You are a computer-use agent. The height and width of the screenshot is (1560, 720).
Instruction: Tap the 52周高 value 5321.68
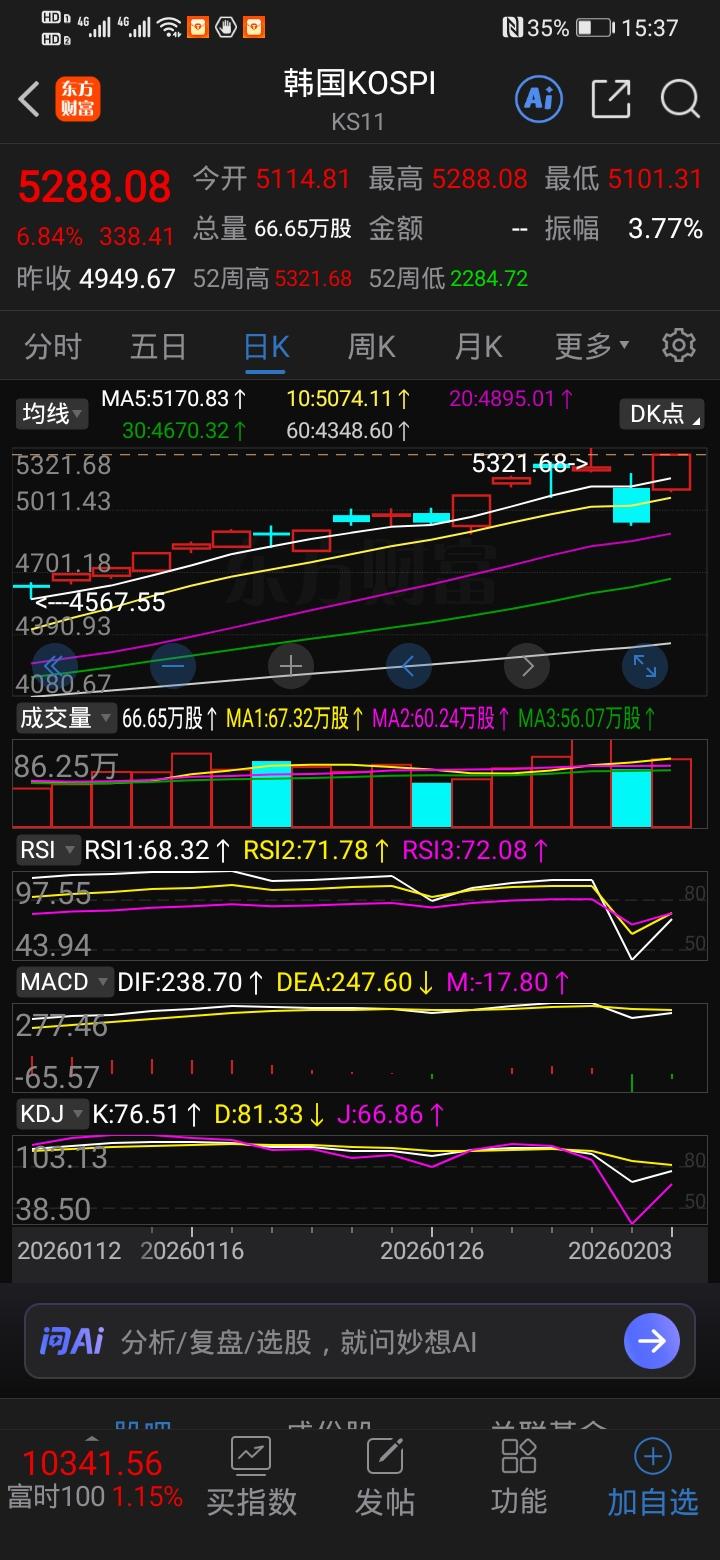(313, 279)
